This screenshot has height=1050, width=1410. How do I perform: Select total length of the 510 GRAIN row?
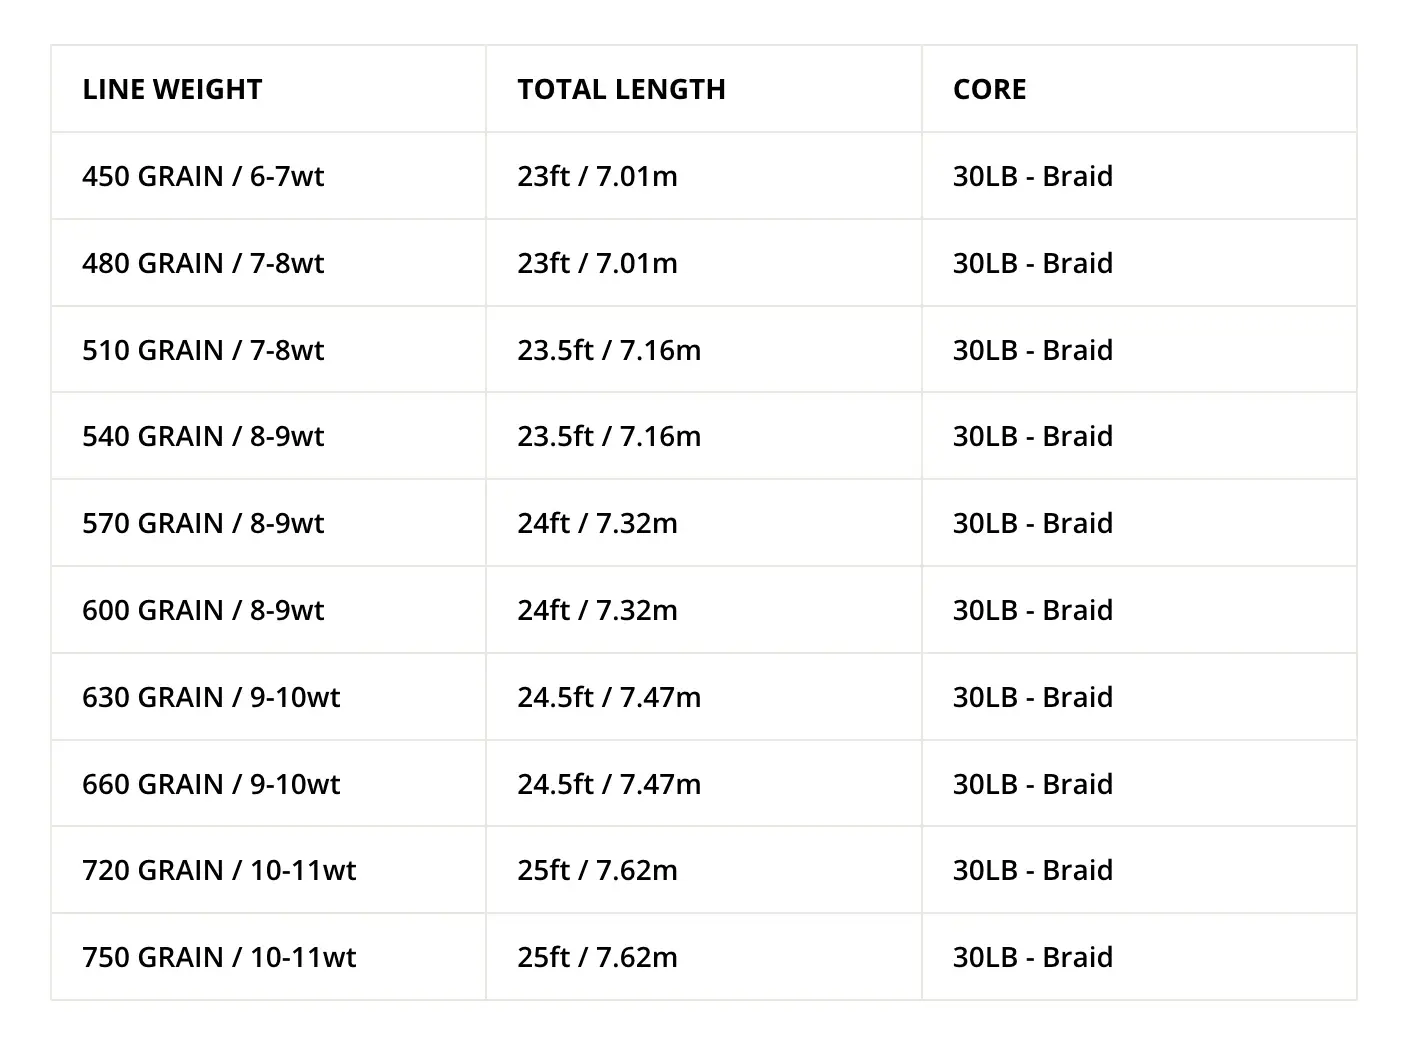[609, 350]
